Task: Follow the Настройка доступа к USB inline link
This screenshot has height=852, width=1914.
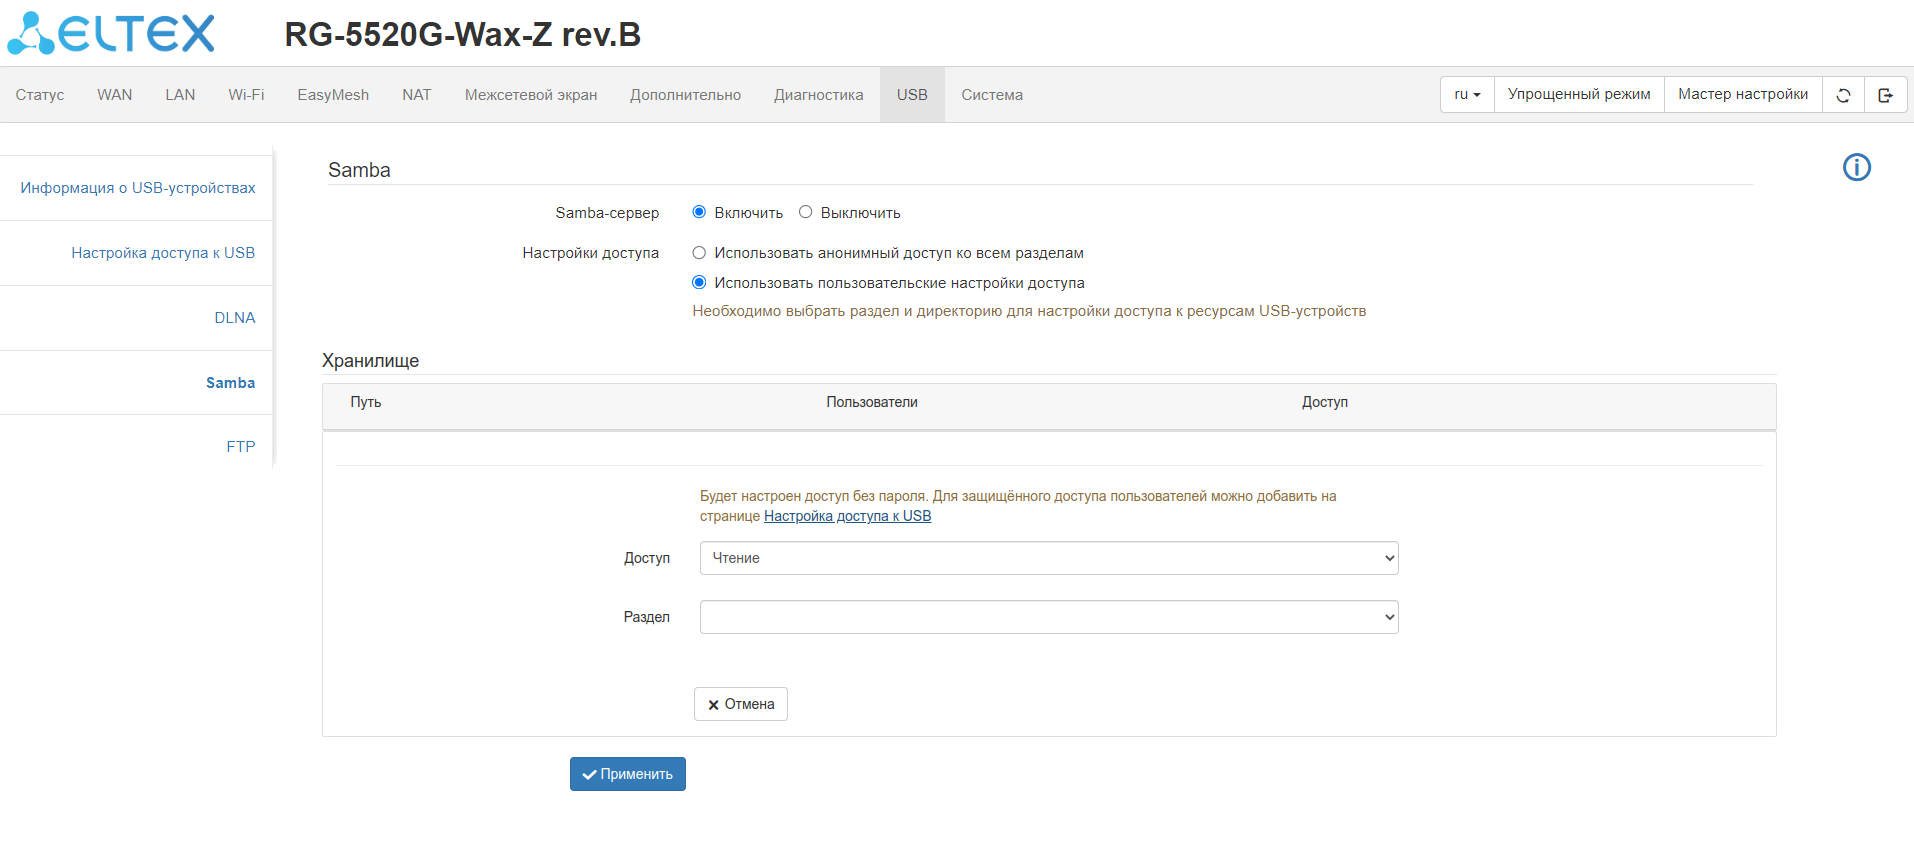Action: tap(847, 516)
